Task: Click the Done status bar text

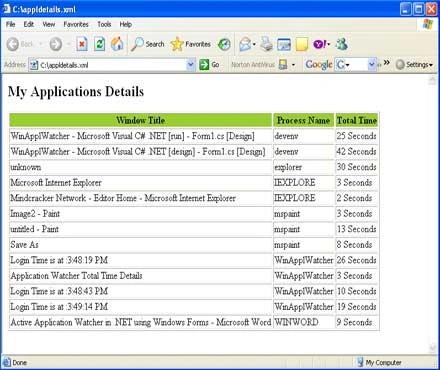Action: [x=20, y=362]
